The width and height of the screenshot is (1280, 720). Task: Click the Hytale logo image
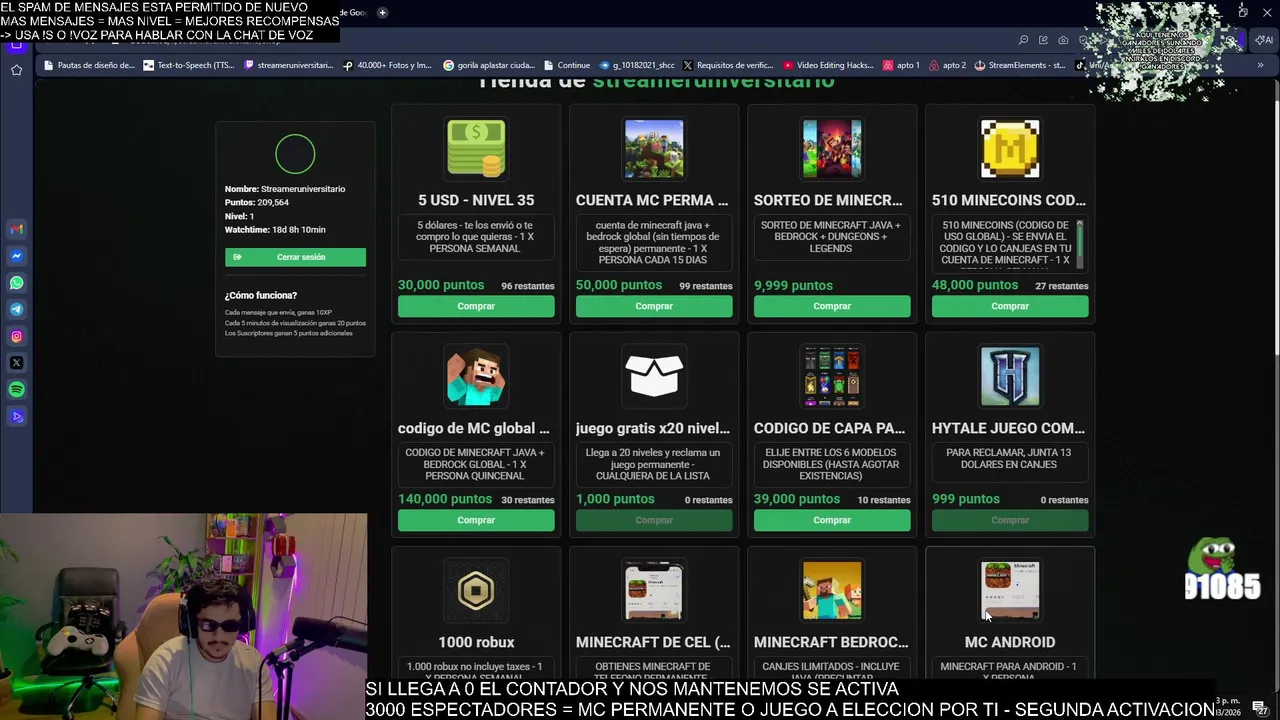[1010, 377]
